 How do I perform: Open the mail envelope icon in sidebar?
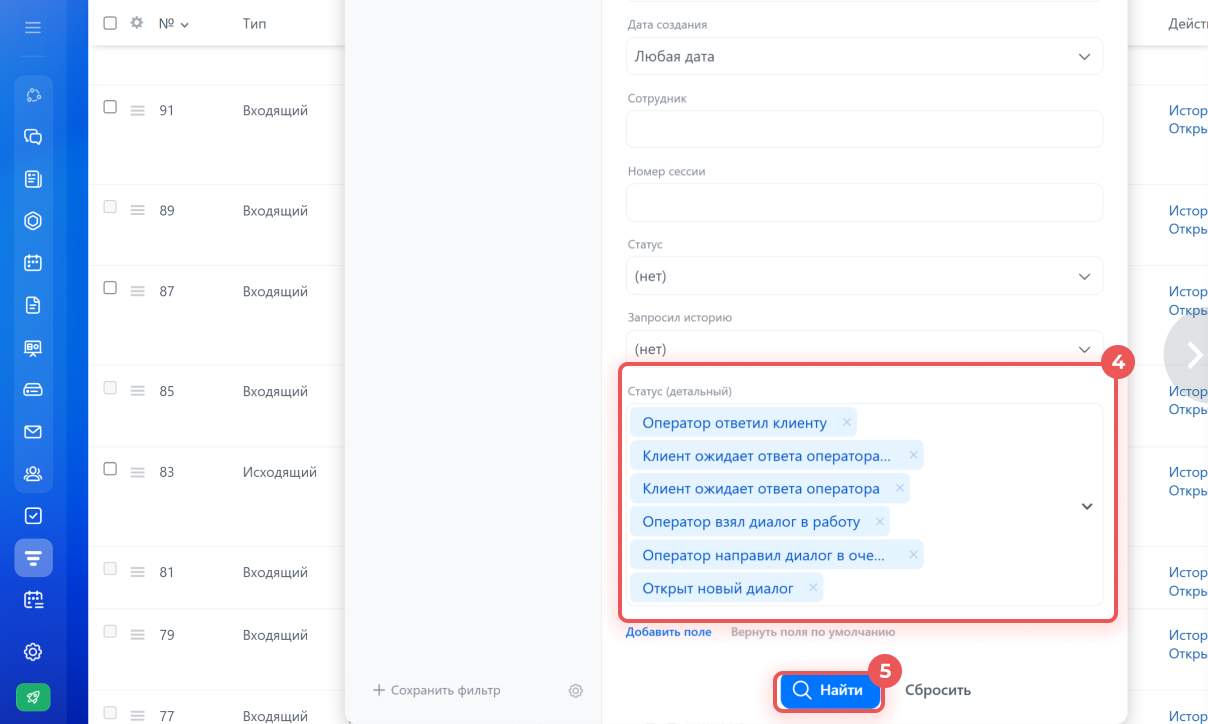pos(33,432)
